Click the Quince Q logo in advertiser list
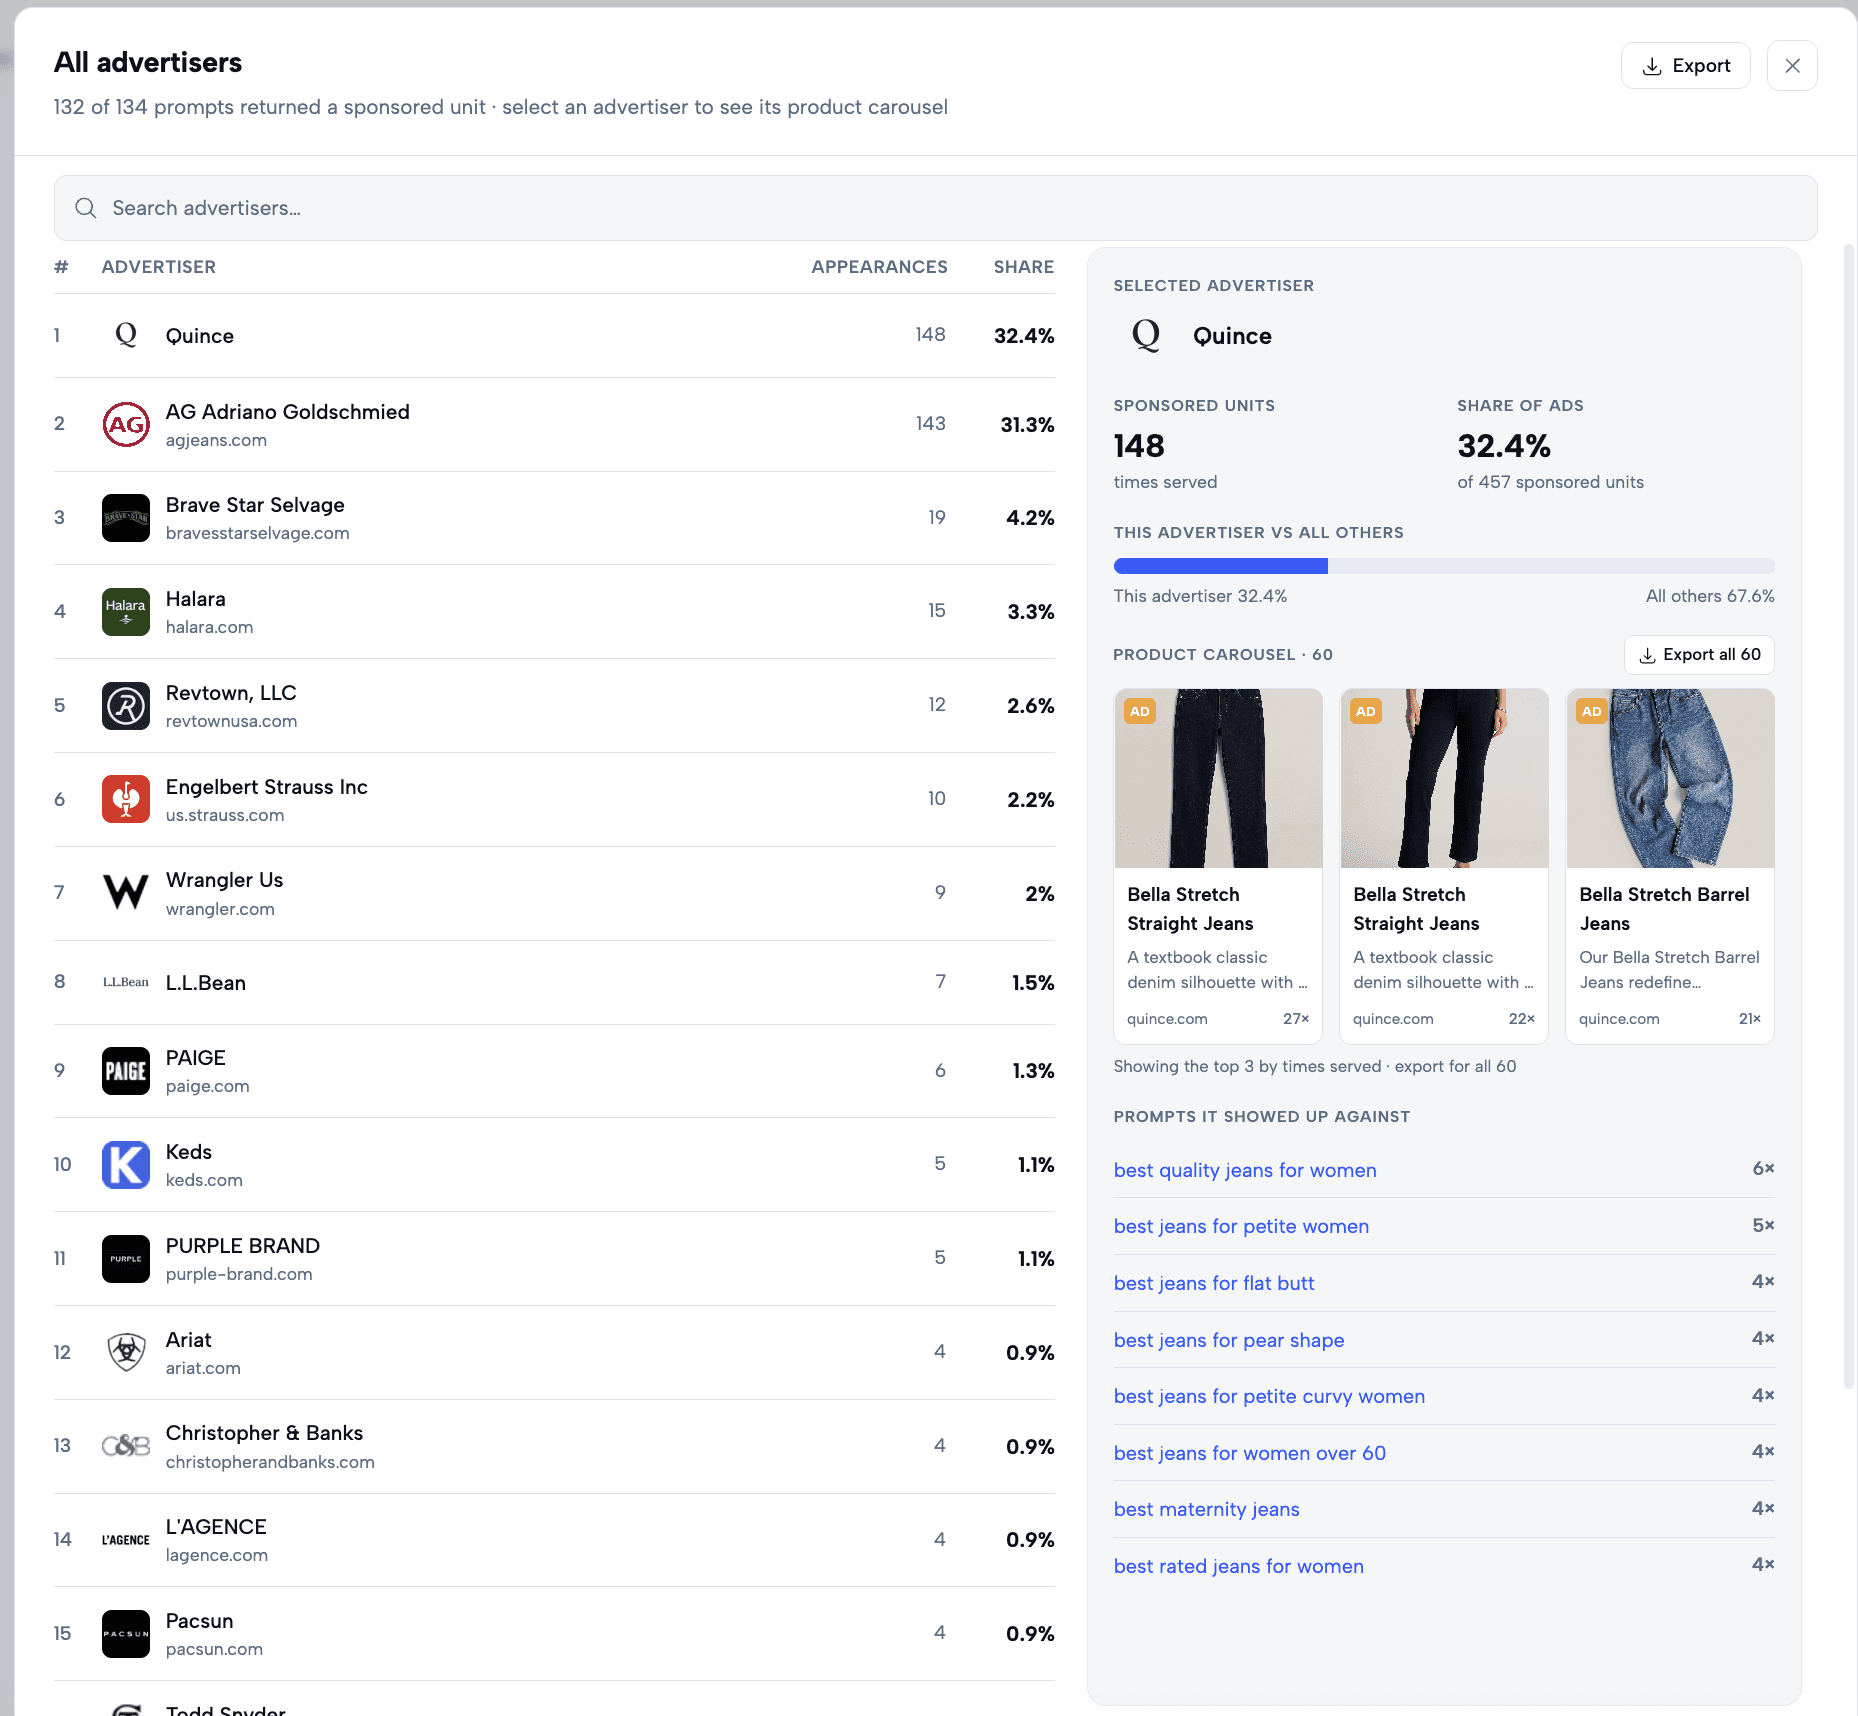 [x=126, y=335]
